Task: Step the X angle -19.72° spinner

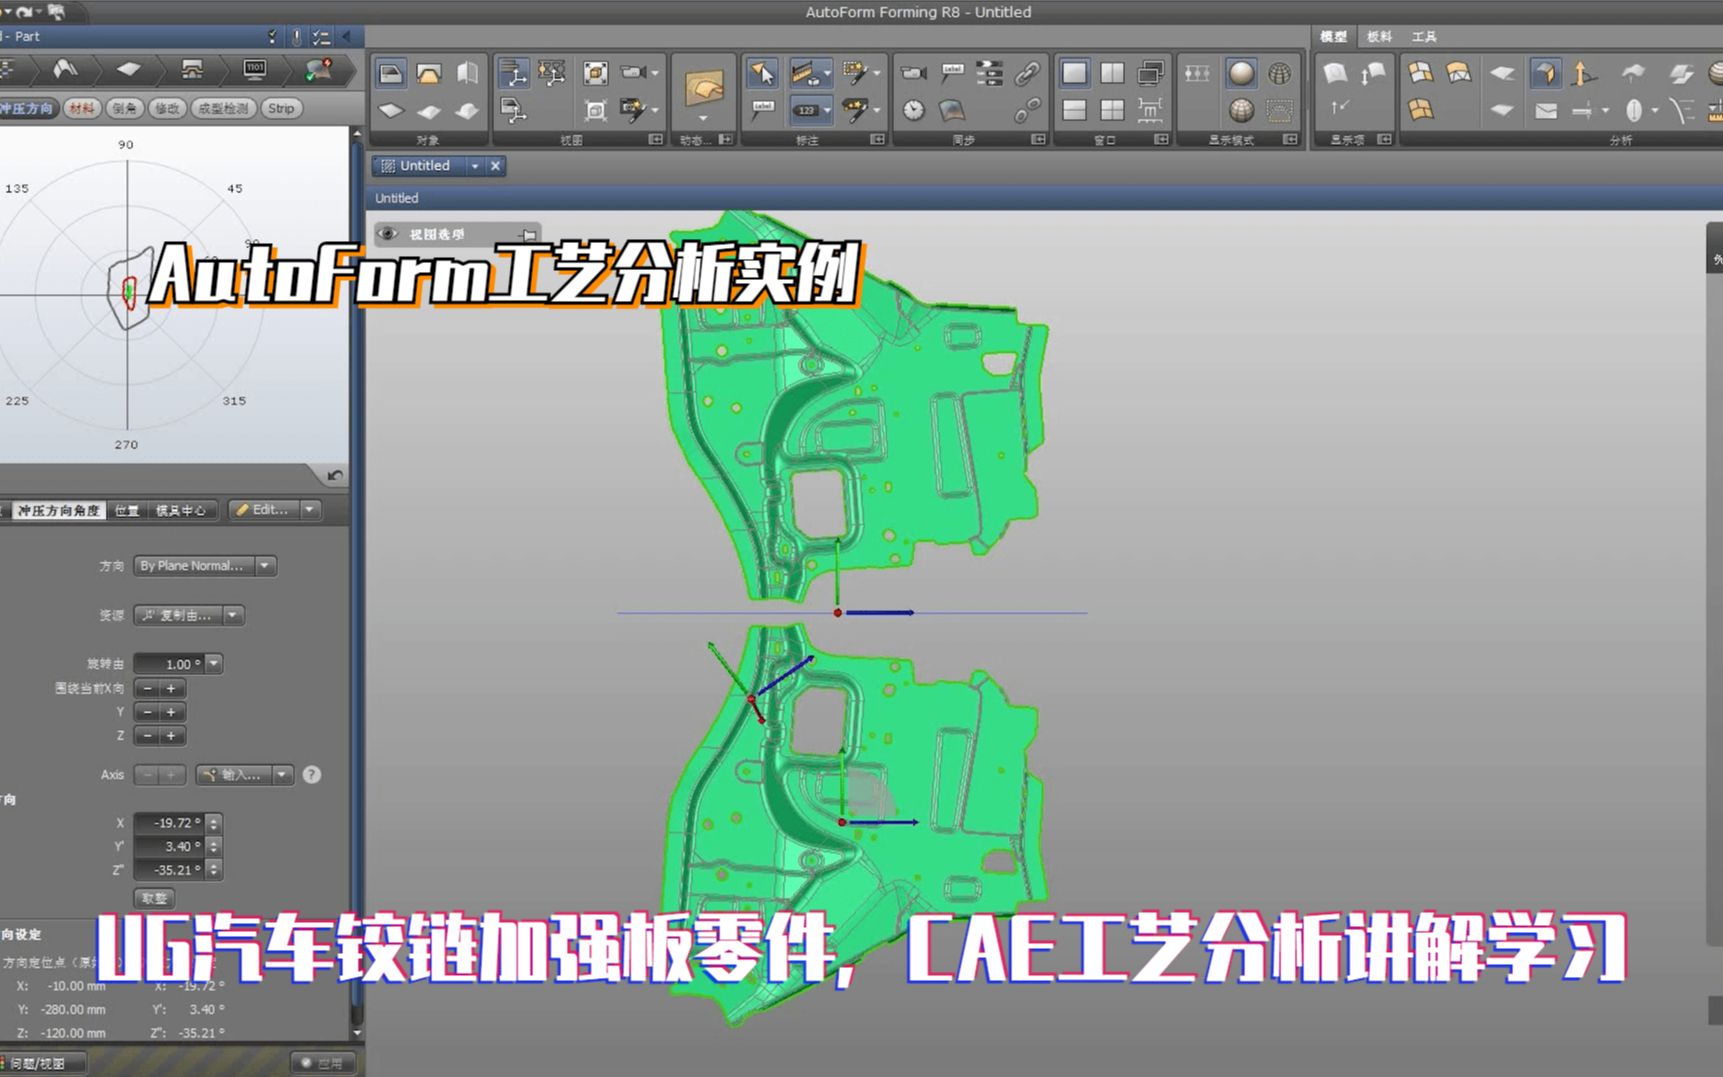Action: (x=214, y=823)
